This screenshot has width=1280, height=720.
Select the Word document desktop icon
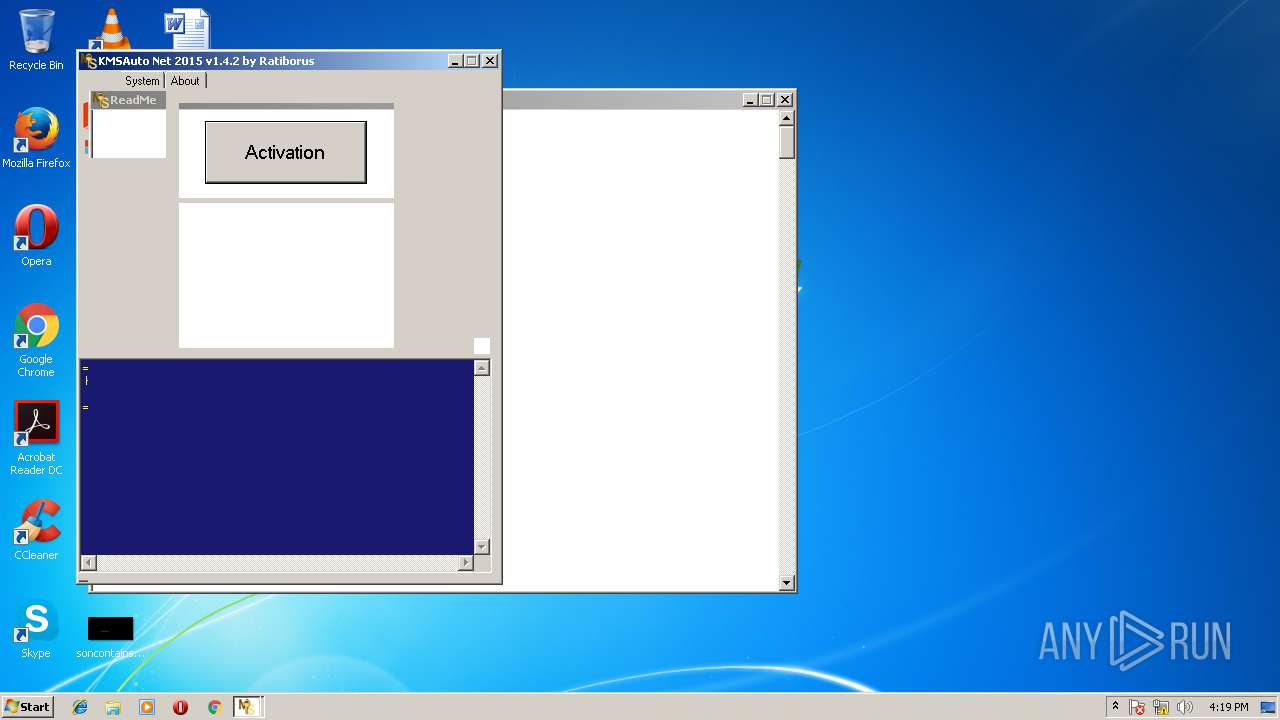pyautogui.click(x=187, y=30)
